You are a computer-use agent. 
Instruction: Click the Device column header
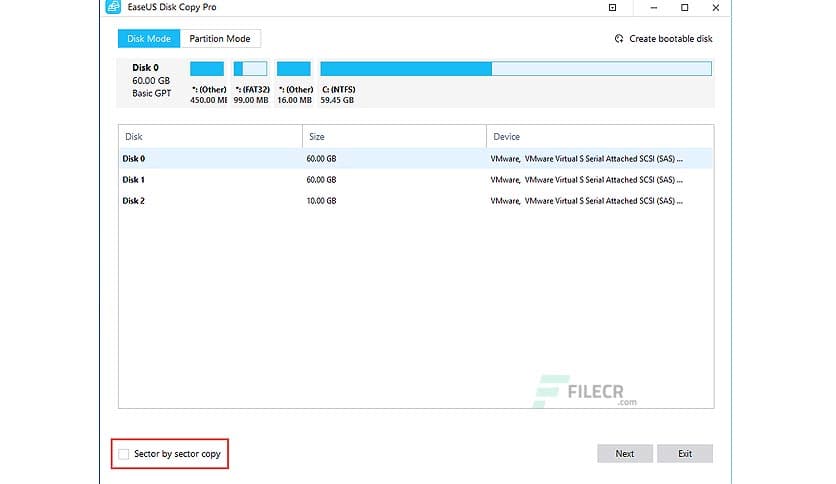pyautogui.click(x=600, y=137)
